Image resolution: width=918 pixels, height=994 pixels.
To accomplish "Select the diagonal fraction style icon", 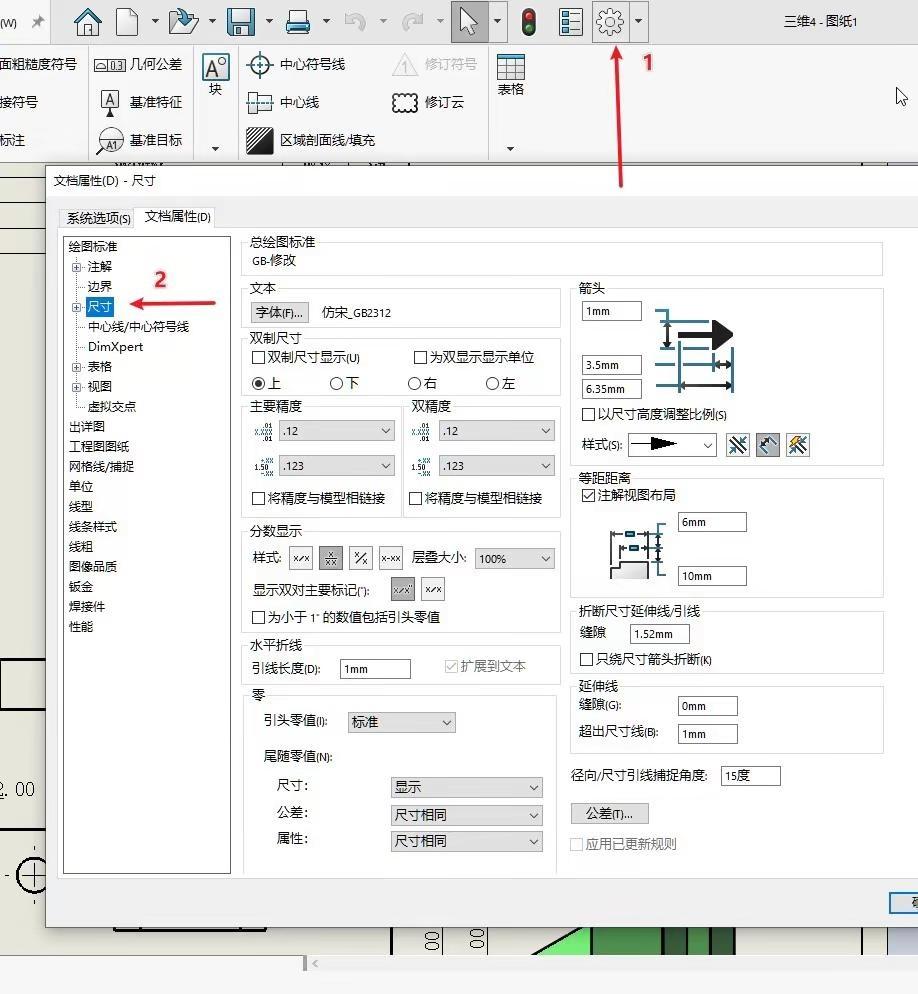I will (x=361, y=558).
